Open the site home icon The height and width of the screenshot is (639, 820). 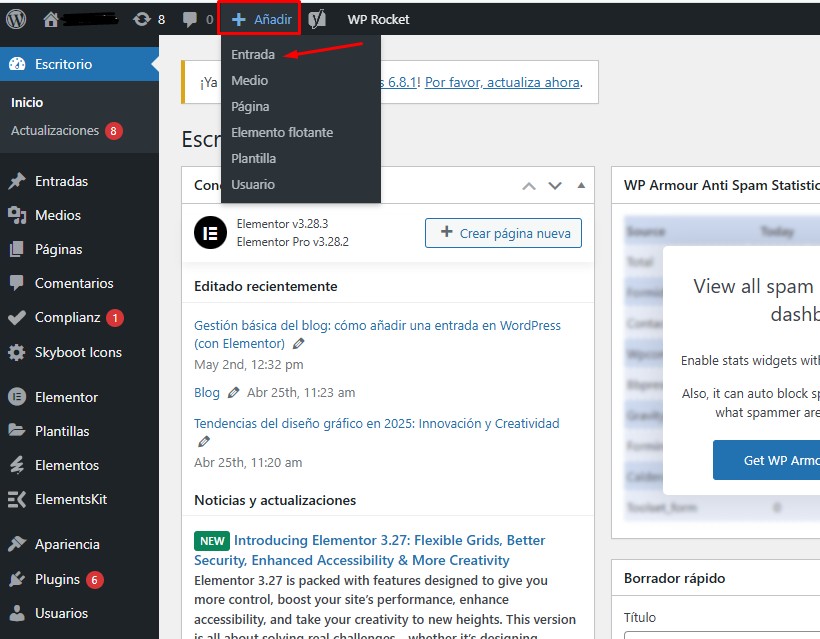pos(51,19)
